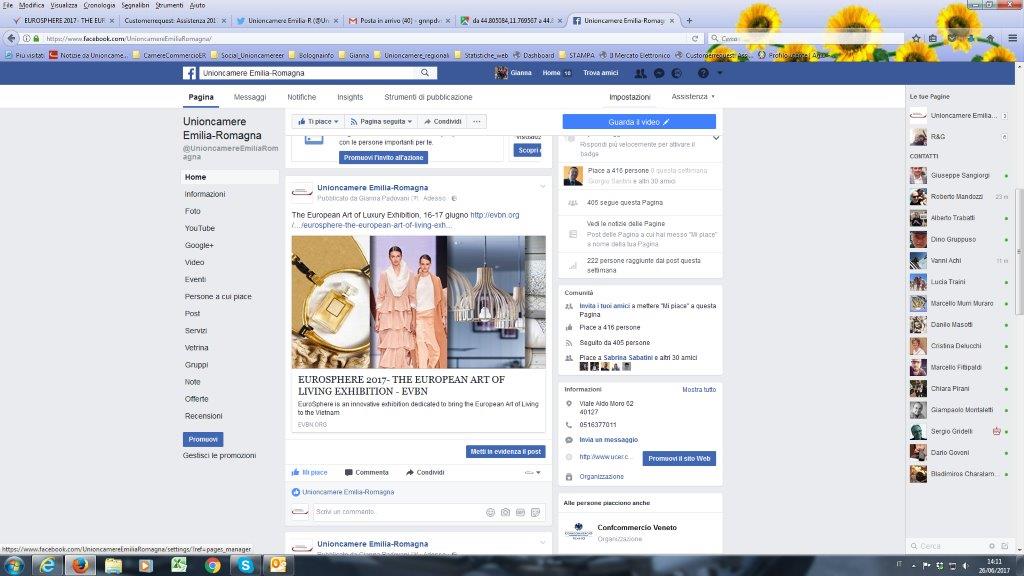
Task: Open the Messaggi tab
Action: [250, 97]
